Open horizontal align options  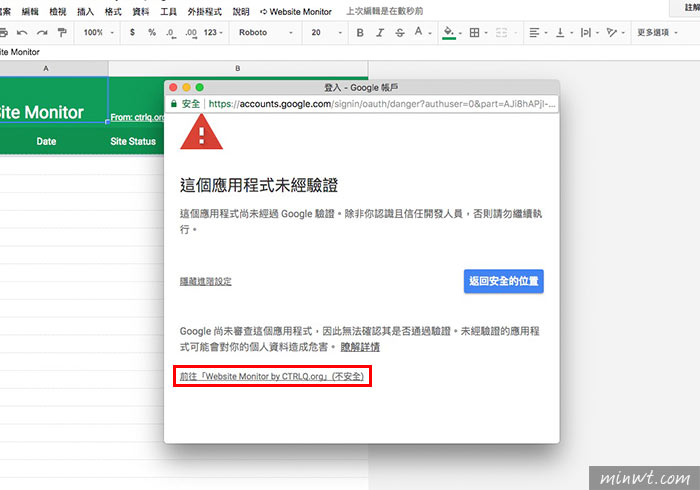[x=538, y=33]
